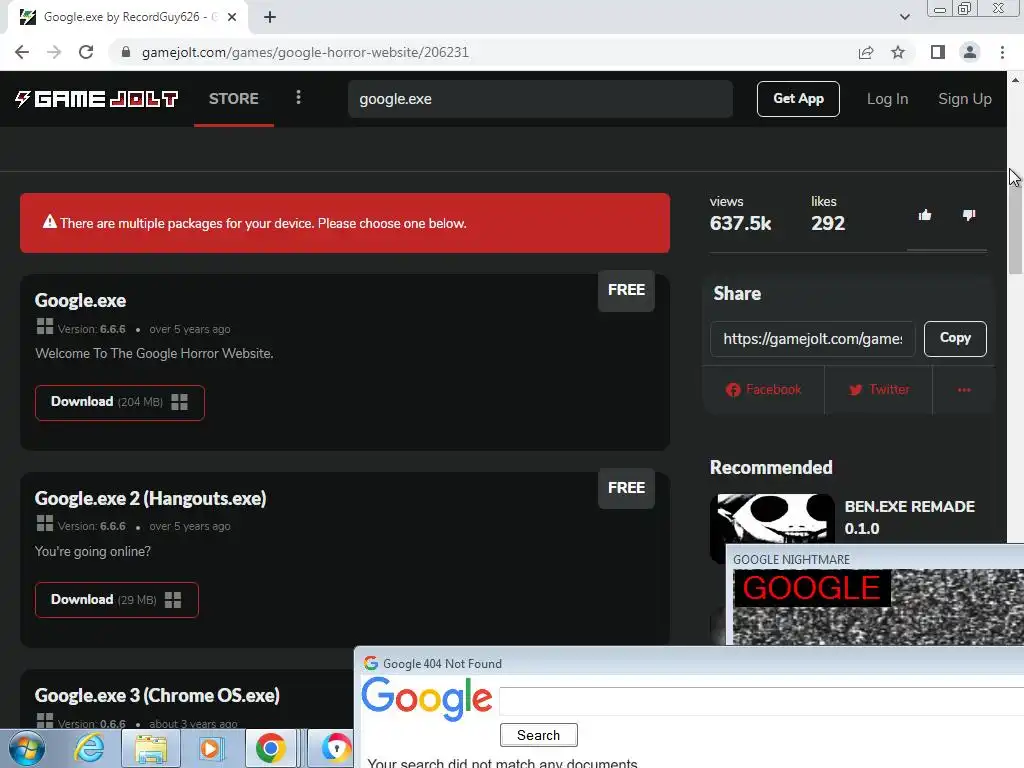Image resolution: width=1024 pixels, height=768 pixels.
Task: Copy the share link
Action: point(955,338)
